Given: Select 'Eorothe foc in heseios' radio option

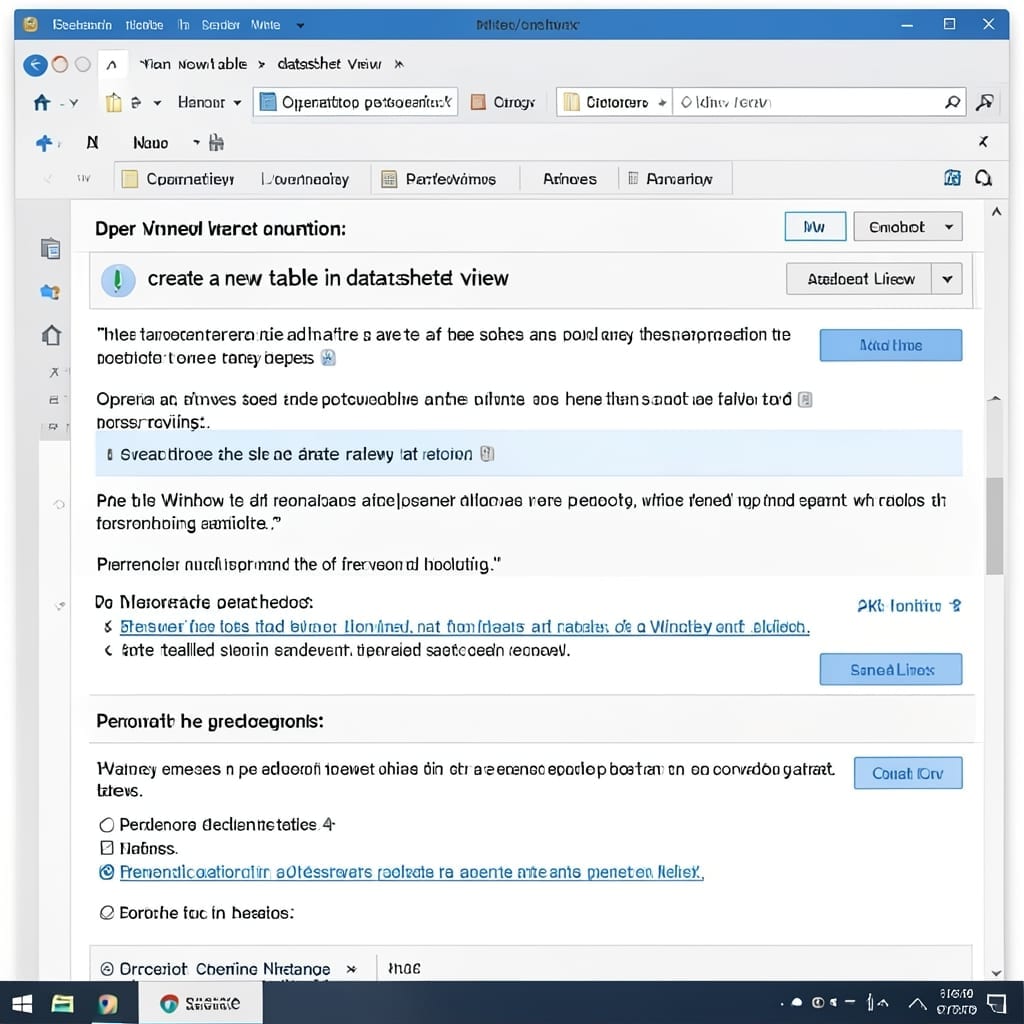Looking at the screenshot, I should (106, 913).
